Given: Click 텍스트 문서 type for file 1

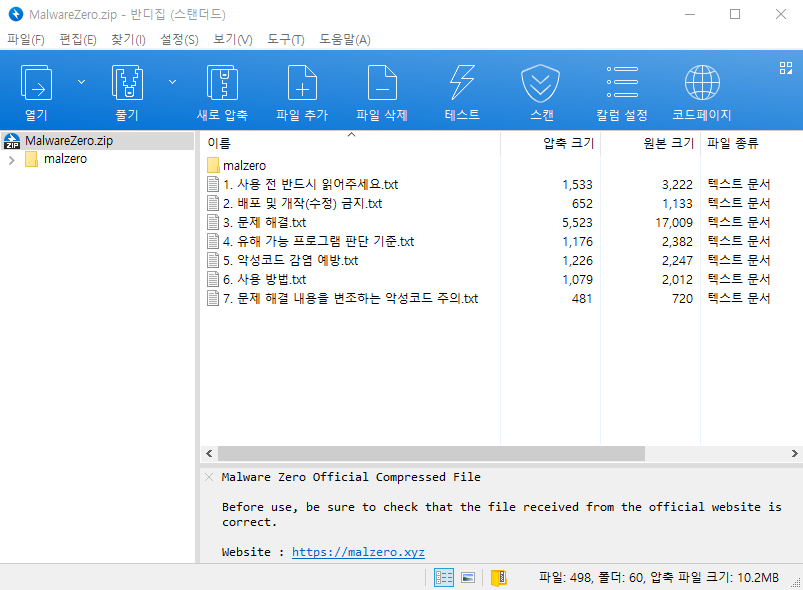Looking at the screenshot, I should coord(738,184).
